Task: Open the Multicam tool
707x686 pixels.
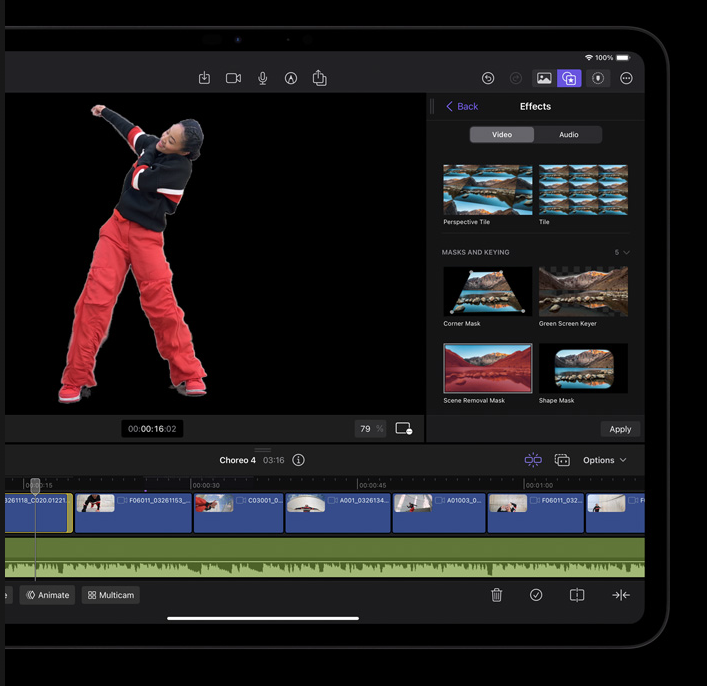Action: (x=110, y=595)
